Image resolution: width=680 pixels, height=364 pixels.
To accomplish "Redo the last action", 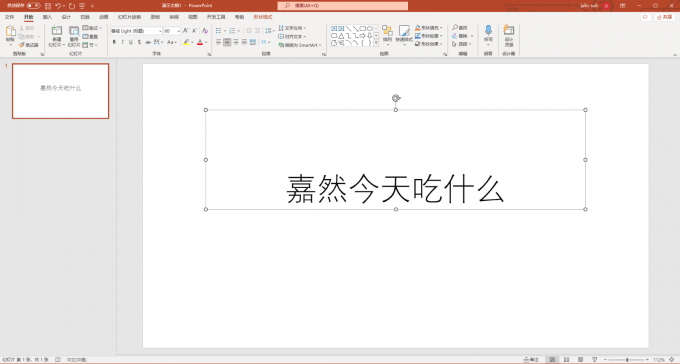I will pos(72,6).
